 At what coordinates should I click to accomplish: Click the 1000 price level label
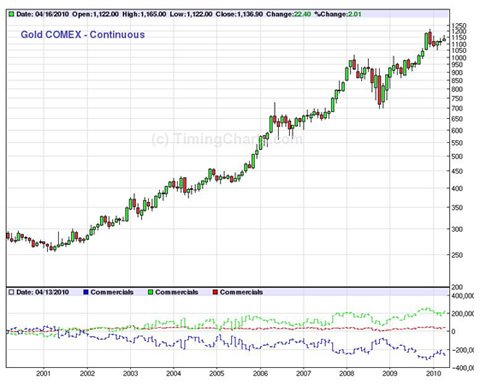click(459, 58)
